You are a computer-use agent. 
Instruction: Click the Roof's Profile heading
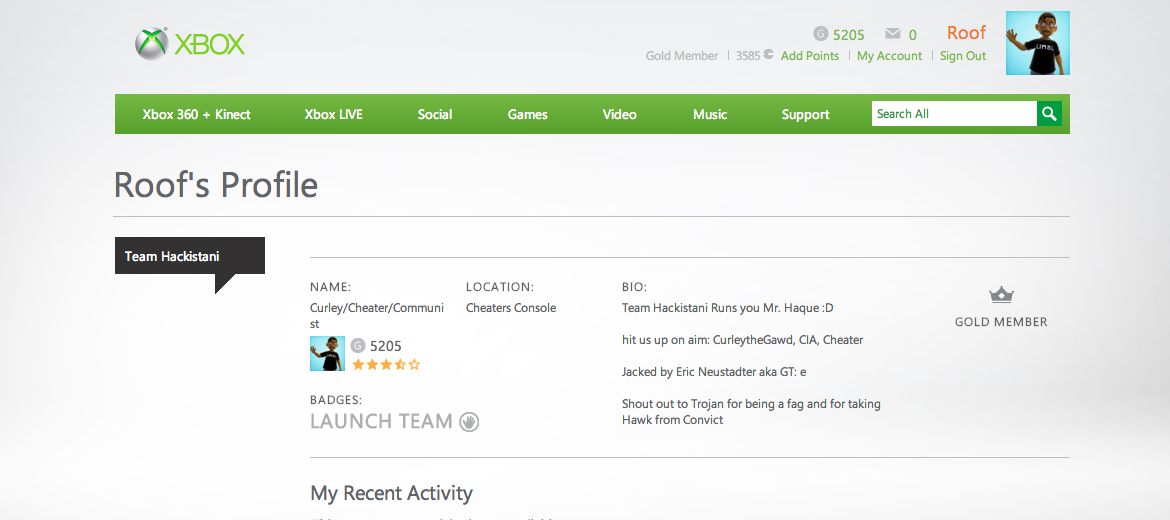click(x=216, y=184)
